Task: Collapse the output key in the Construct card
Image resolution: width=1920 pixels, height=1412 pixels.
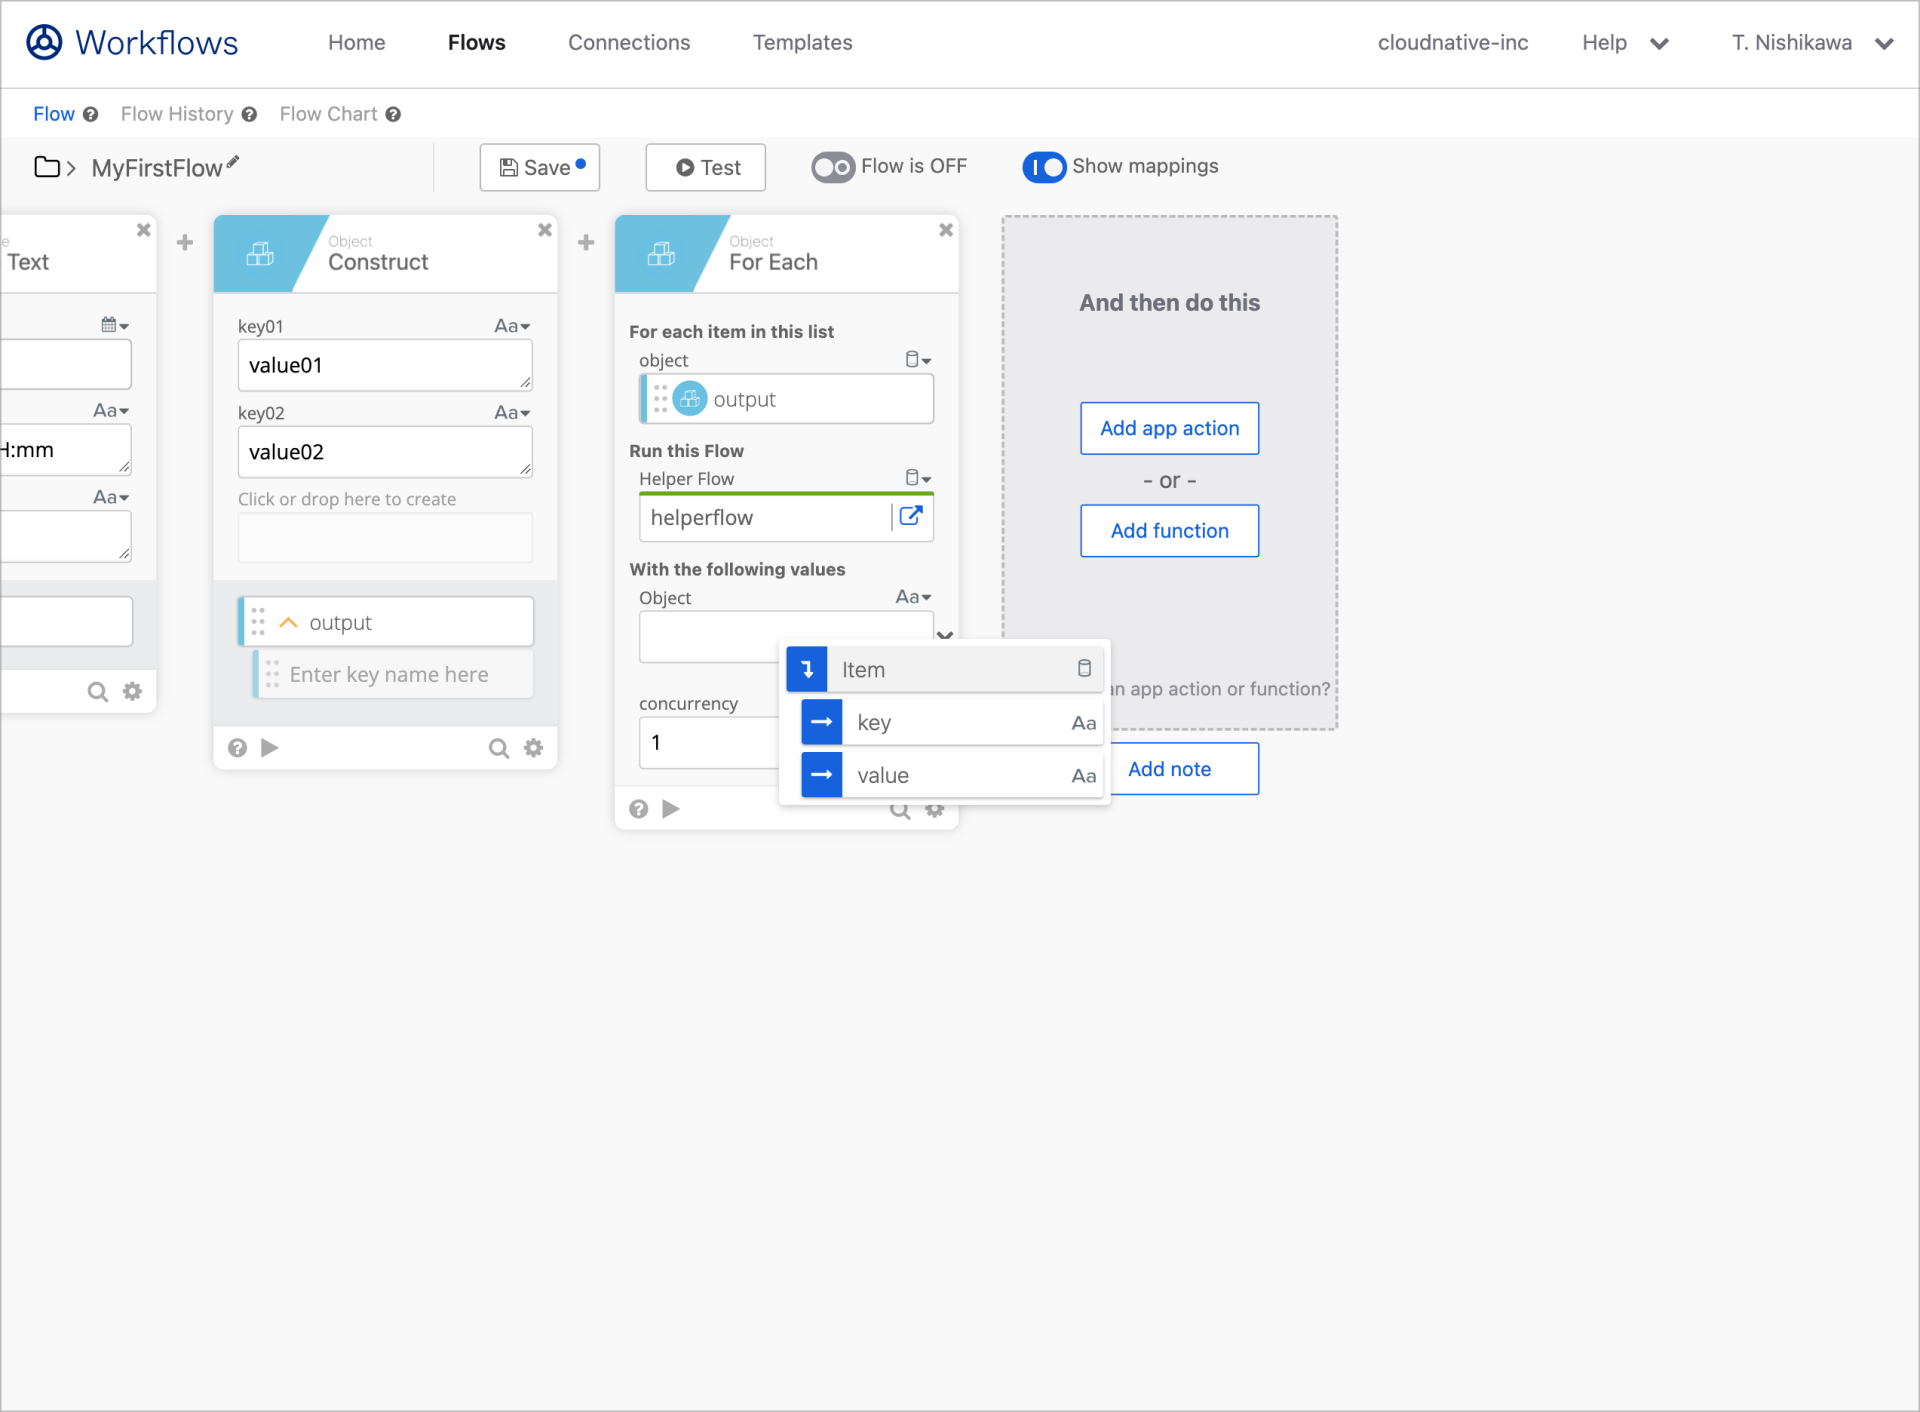Action: coord(288,621)
